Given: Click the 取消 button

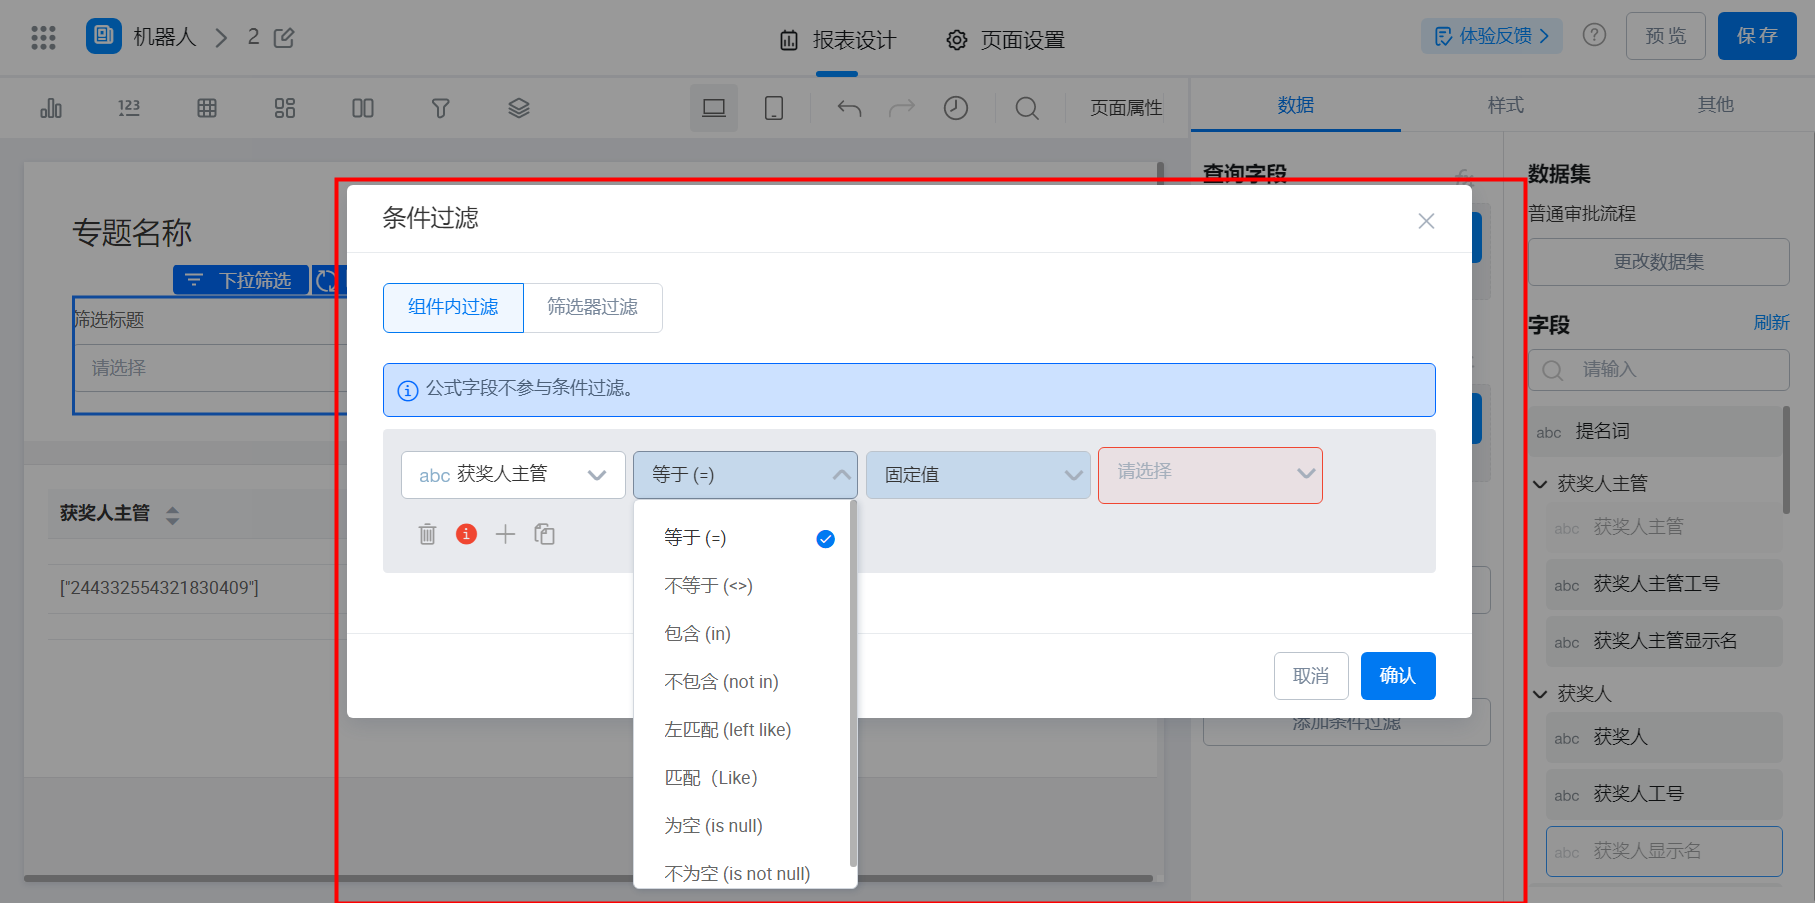Looking at the screenshot, I should tap(1310, 676).
